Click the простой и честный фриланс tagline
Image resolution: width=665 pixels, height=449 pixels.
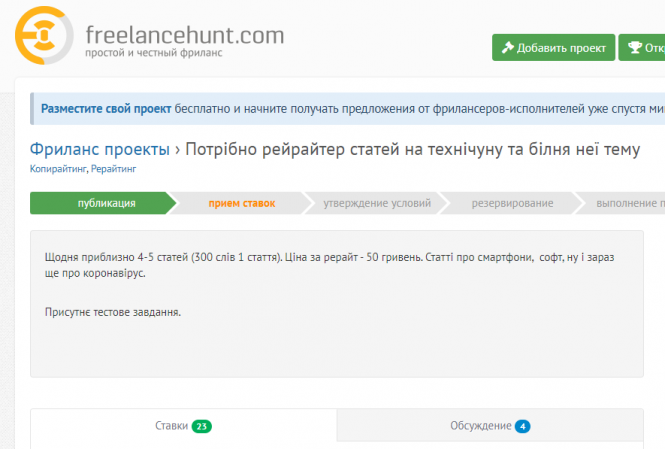[x=147, y=53]
